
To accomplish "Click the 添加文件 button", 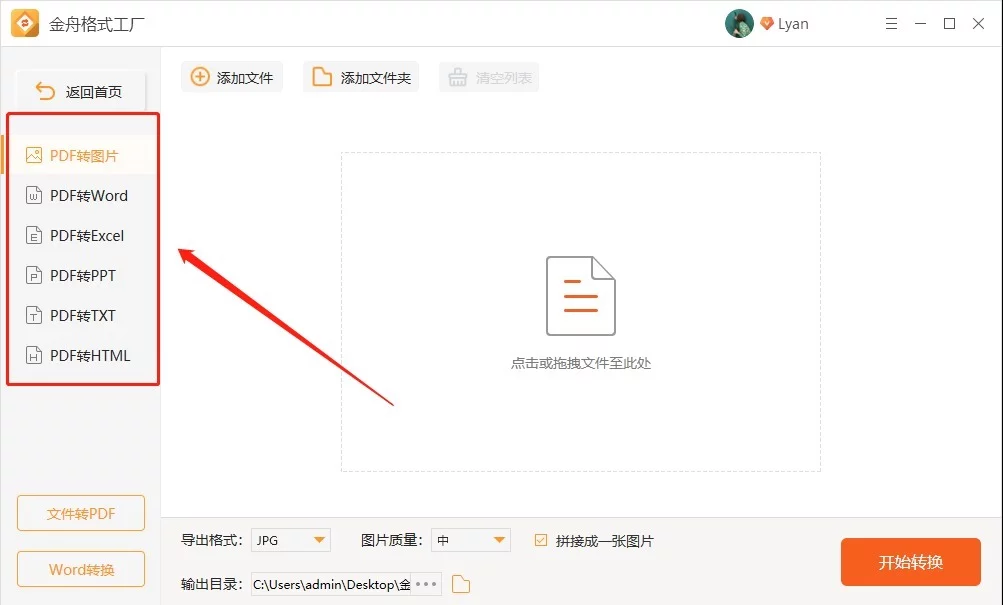I will click(232, 77).
